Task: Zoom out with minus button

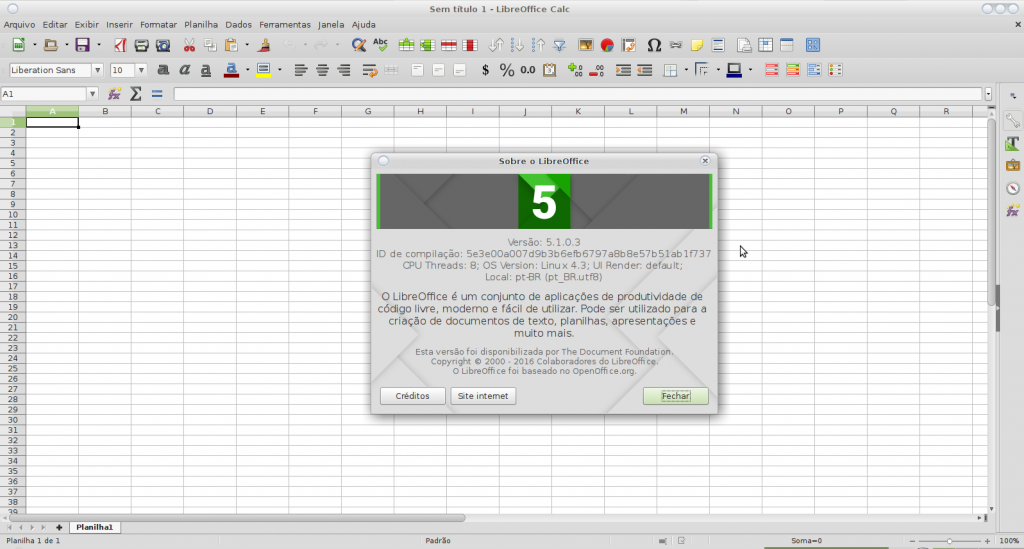Action: pyautogui.click(x=912, y=541)
